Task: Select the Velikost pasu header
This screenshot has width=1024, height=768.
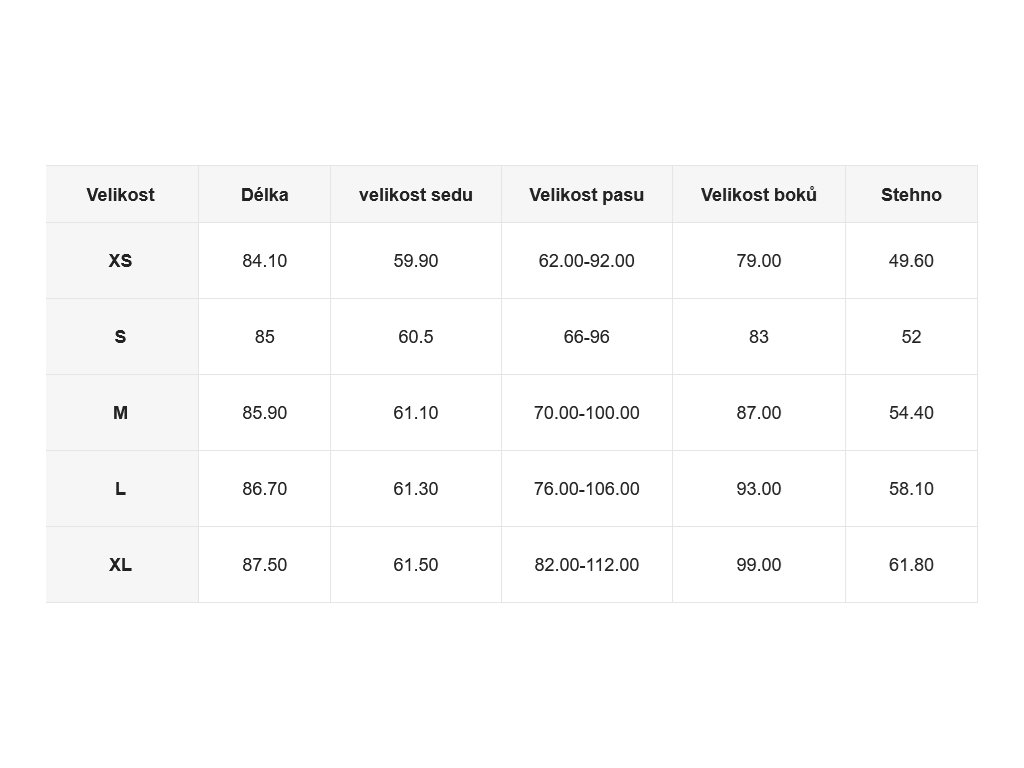Action: tap(587, 195)
